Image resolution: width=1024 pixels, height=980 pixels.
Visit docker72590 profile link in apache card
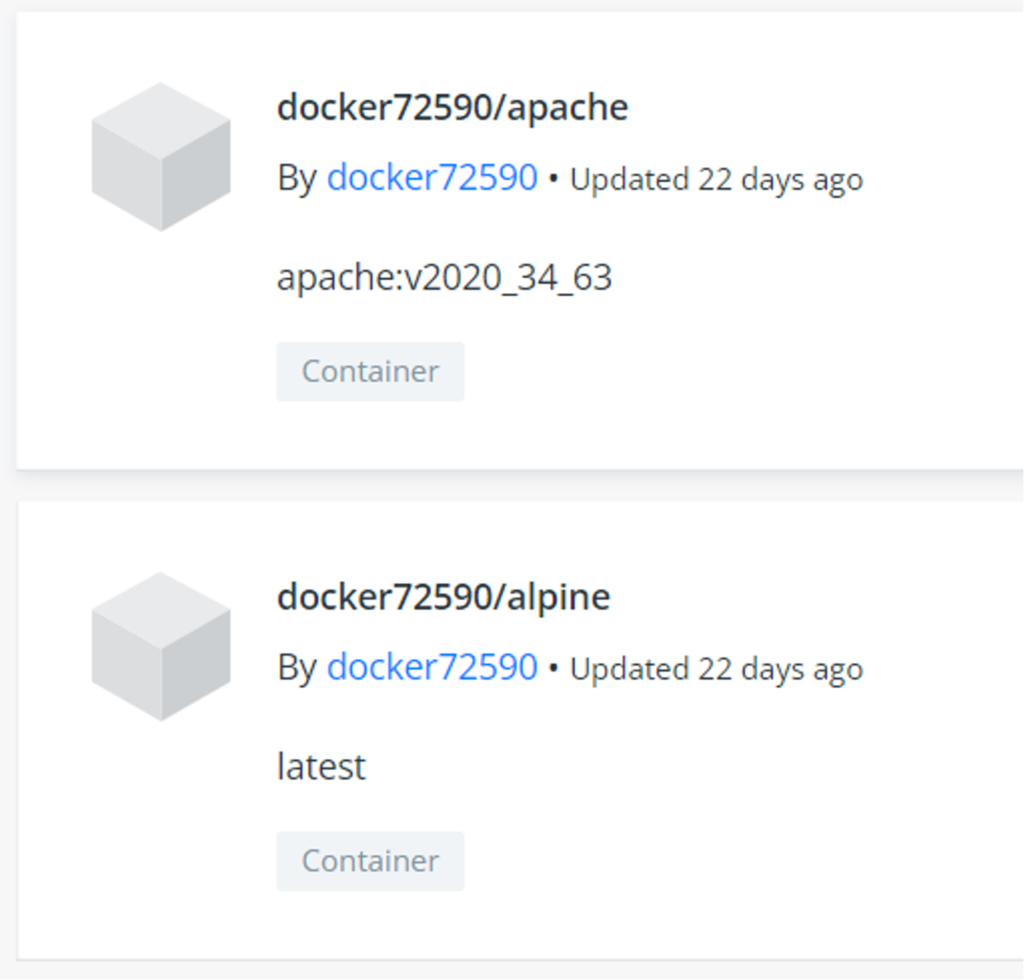coord(432,177)
